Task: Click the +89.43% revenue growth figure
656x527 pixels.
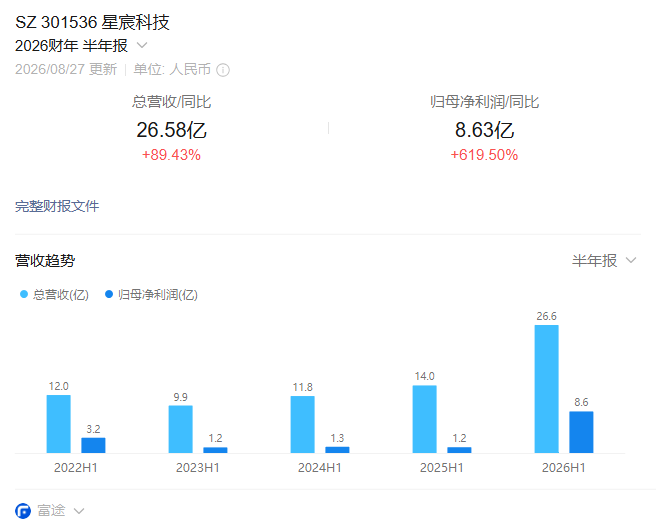Action: coord(172,155)
